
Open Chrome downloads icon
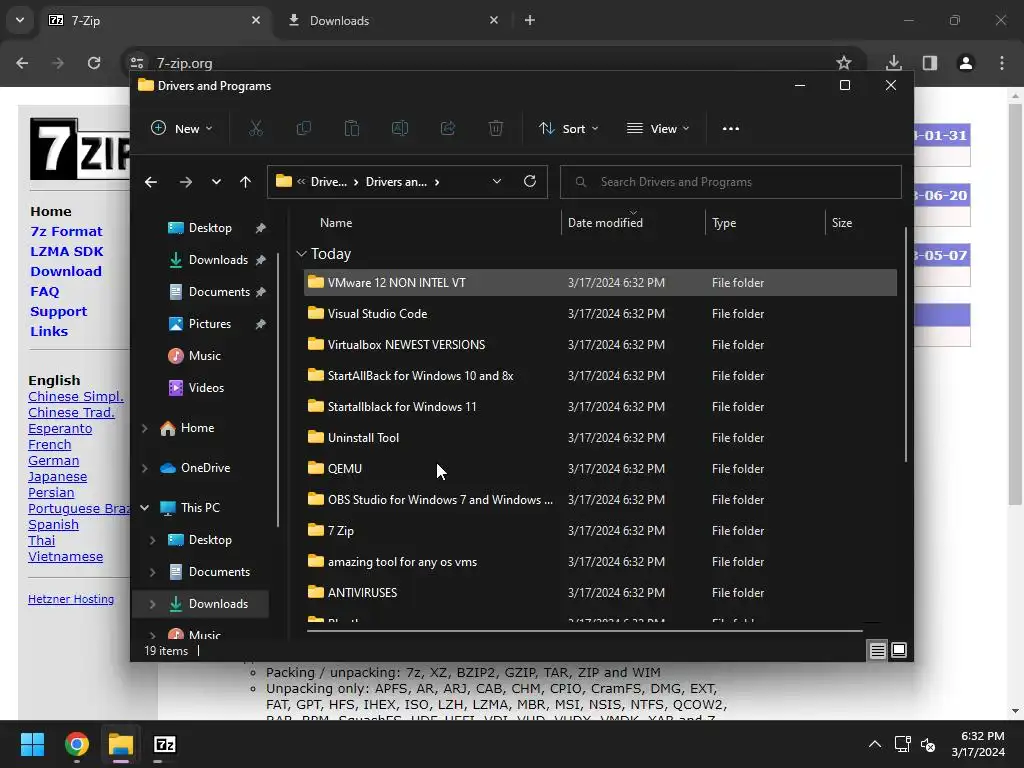coord(894,63)
